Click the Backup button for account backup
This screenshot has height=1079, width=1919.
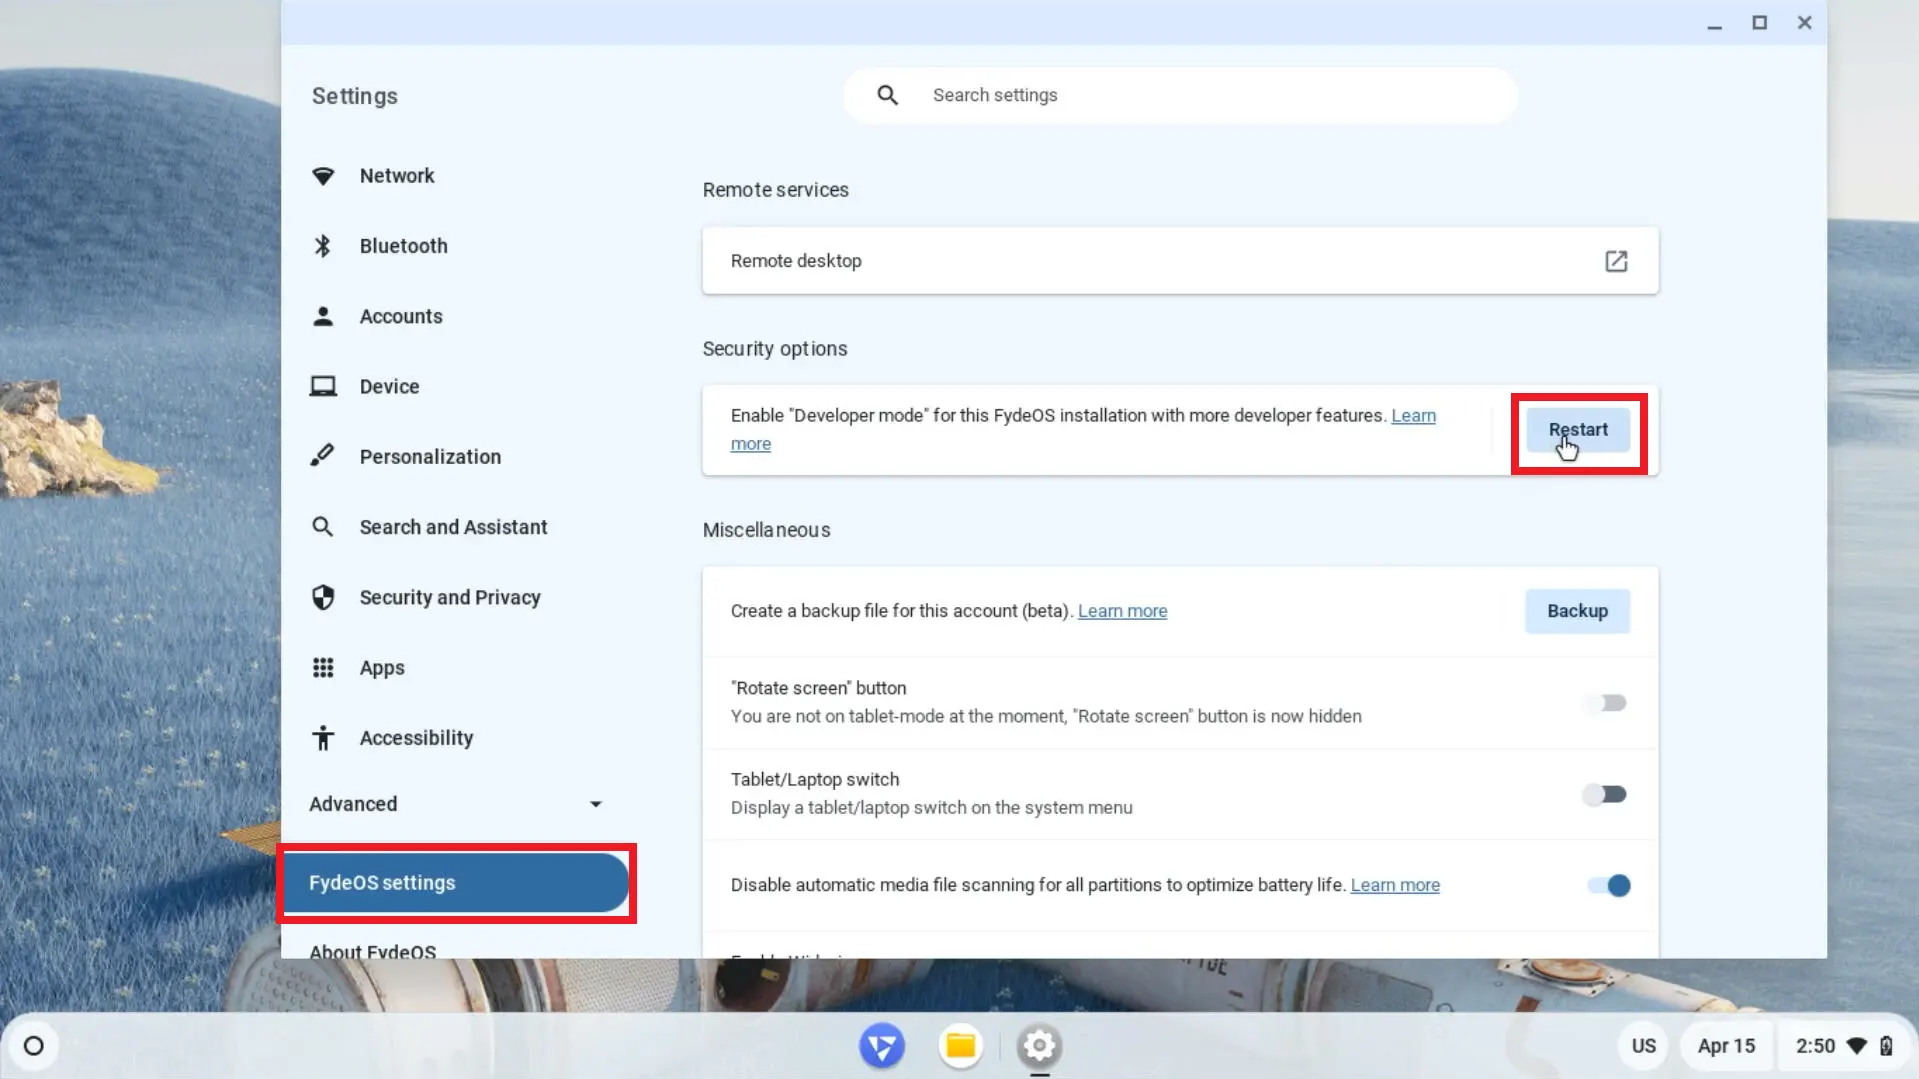(1576, 611)
